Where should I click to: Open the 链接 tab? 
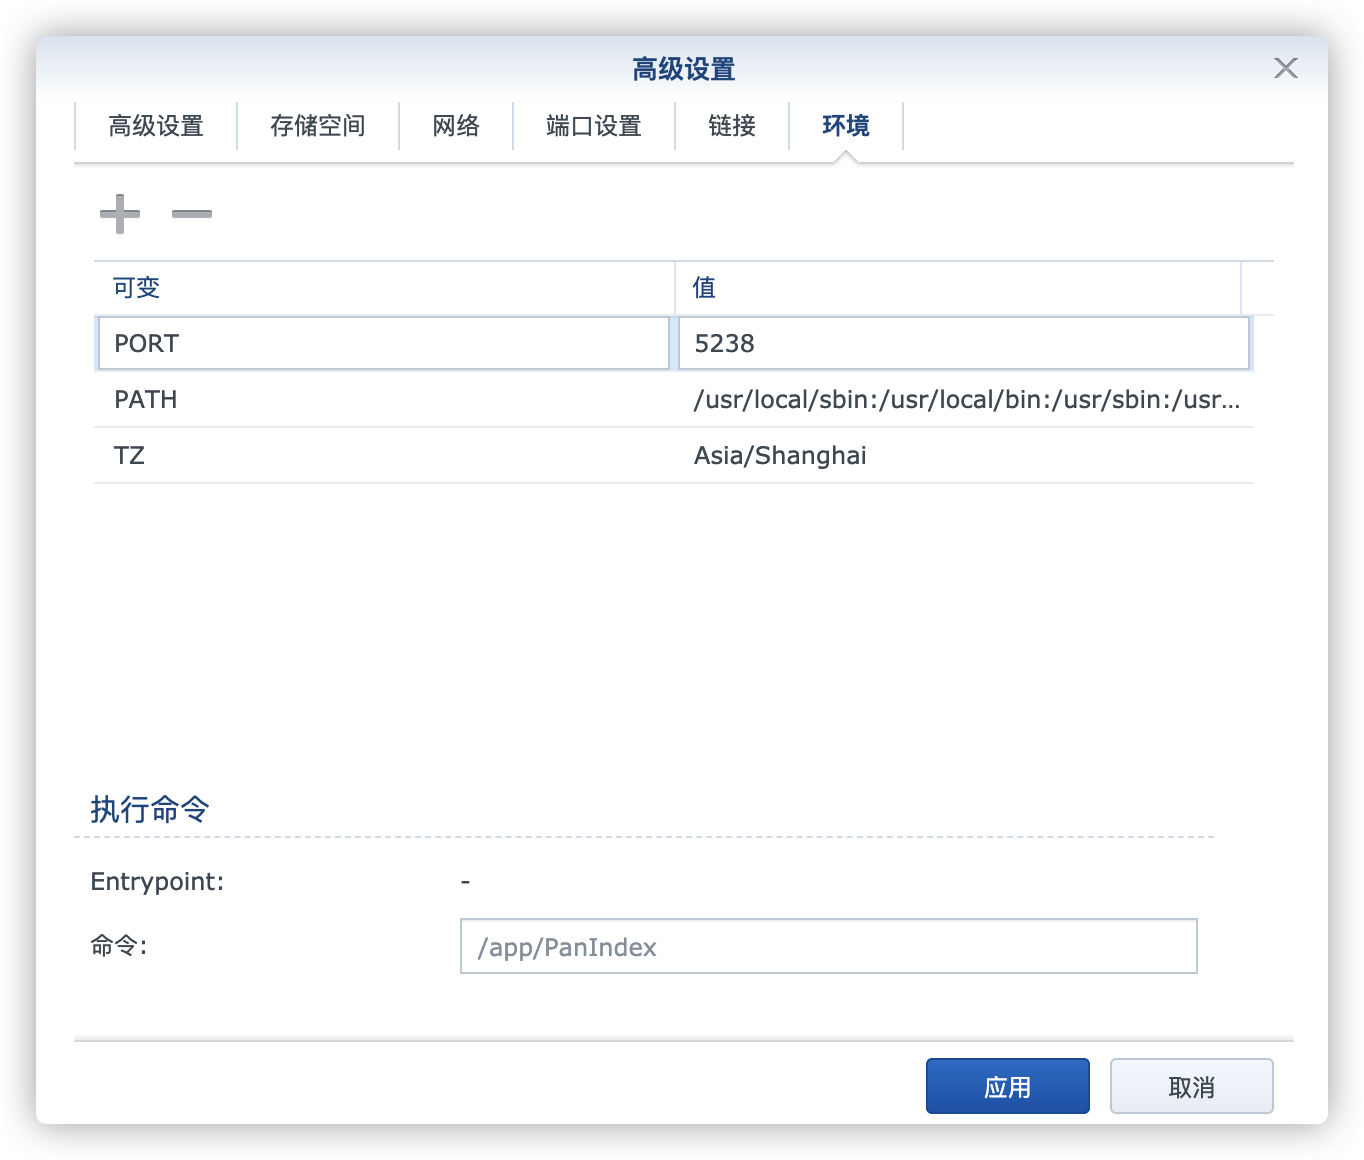(x=731, y=126)
